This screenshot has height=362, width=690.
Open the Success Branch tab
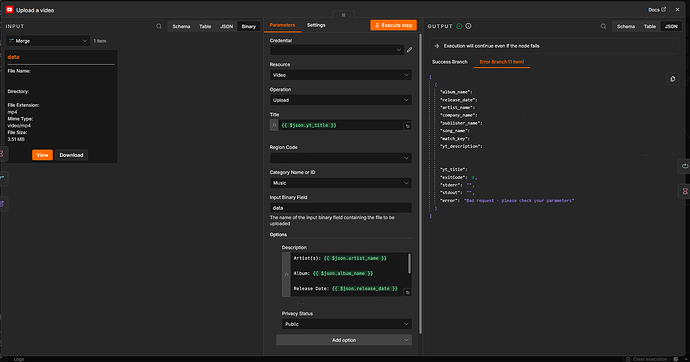tap(450, 62)
